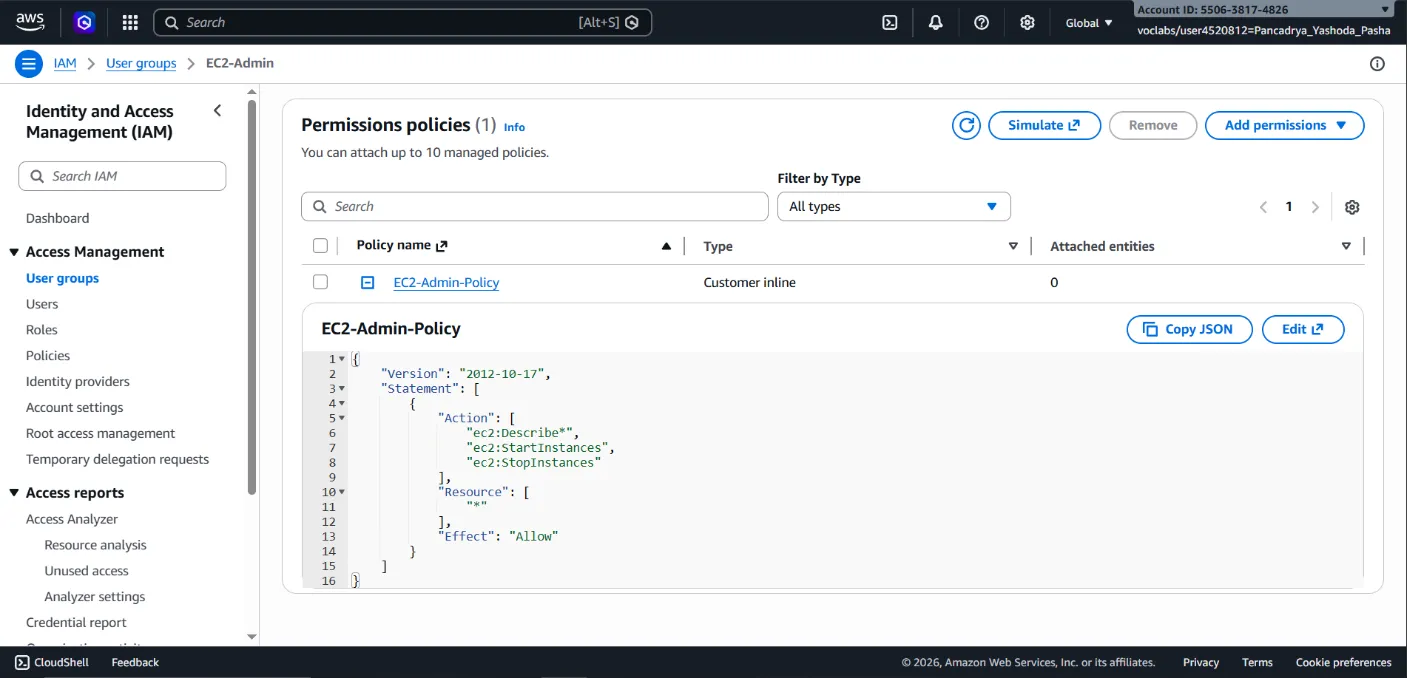Fold the Statement array at line 3

(342, 388)
